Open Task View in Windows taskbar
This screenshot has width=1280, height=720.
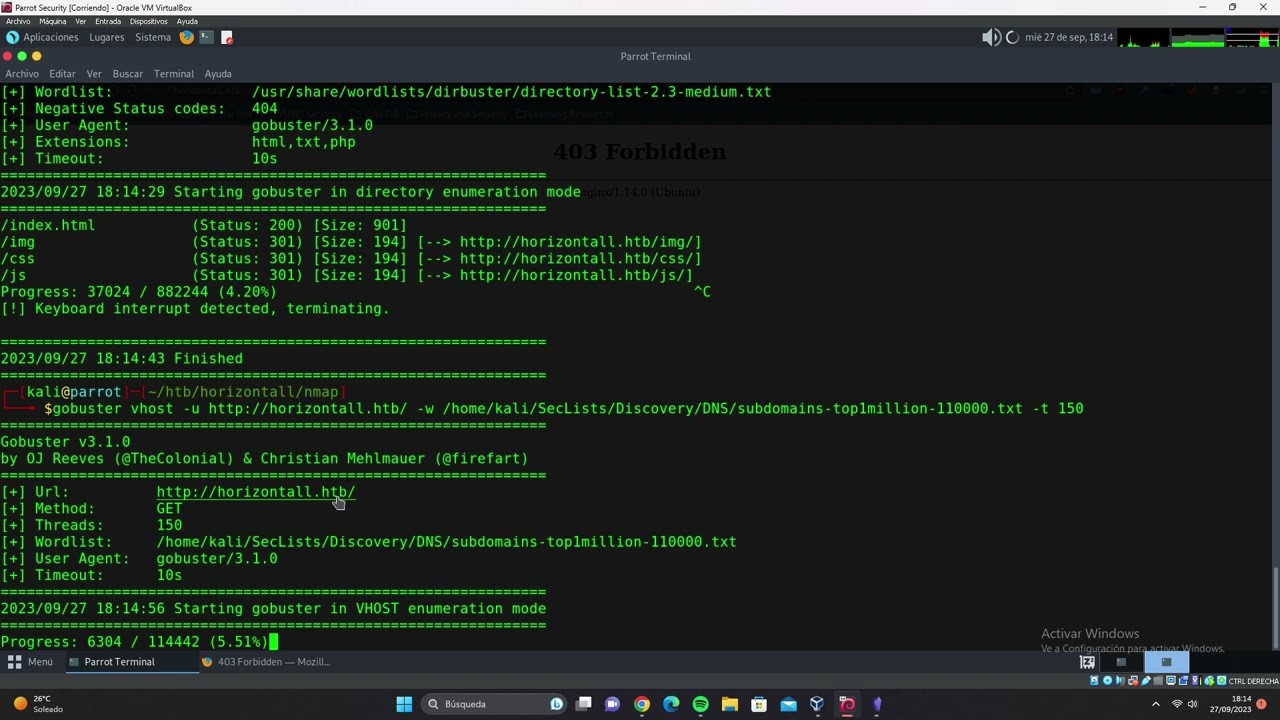[584, 704]
